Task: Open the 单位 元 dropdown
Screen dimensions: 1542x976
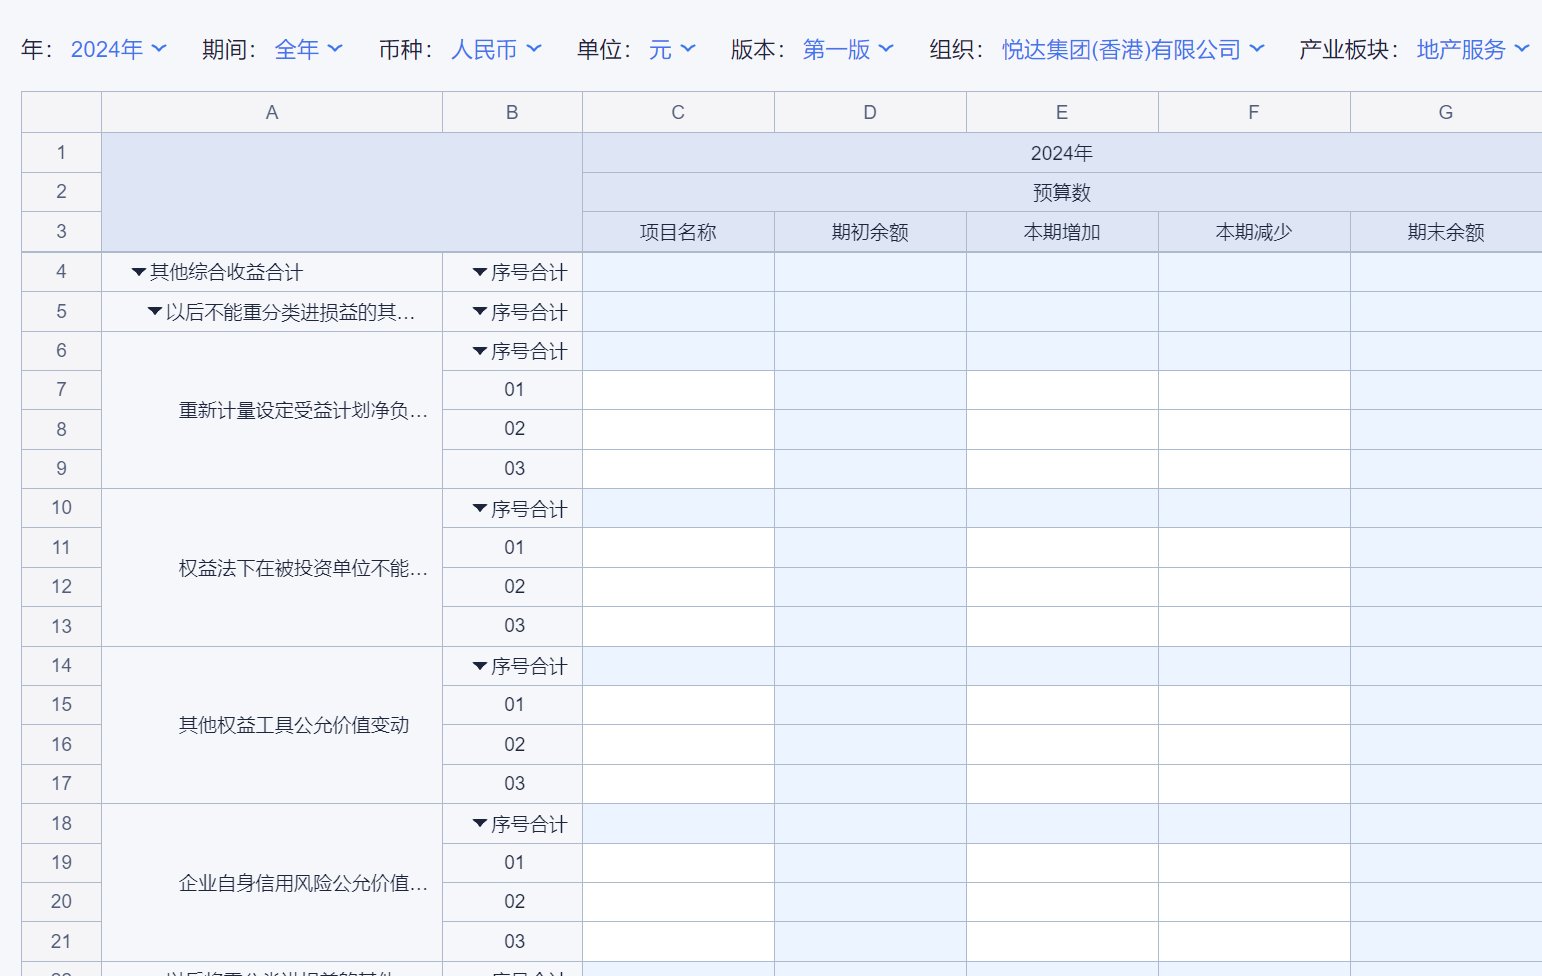Action: [672, 49]
